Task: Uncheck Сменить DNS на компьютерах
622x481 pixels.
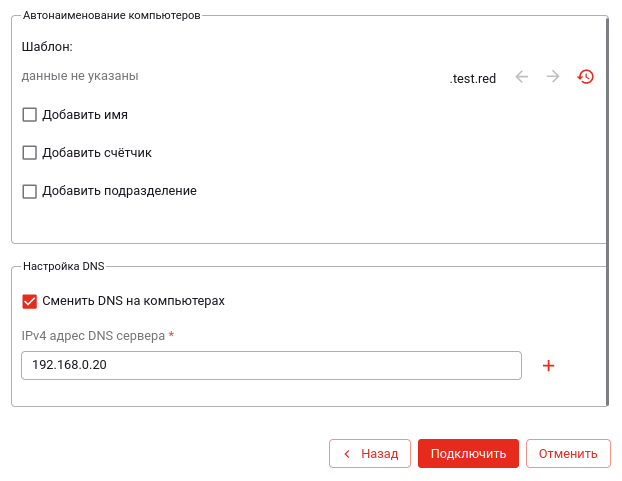Action: coord(30,301)
